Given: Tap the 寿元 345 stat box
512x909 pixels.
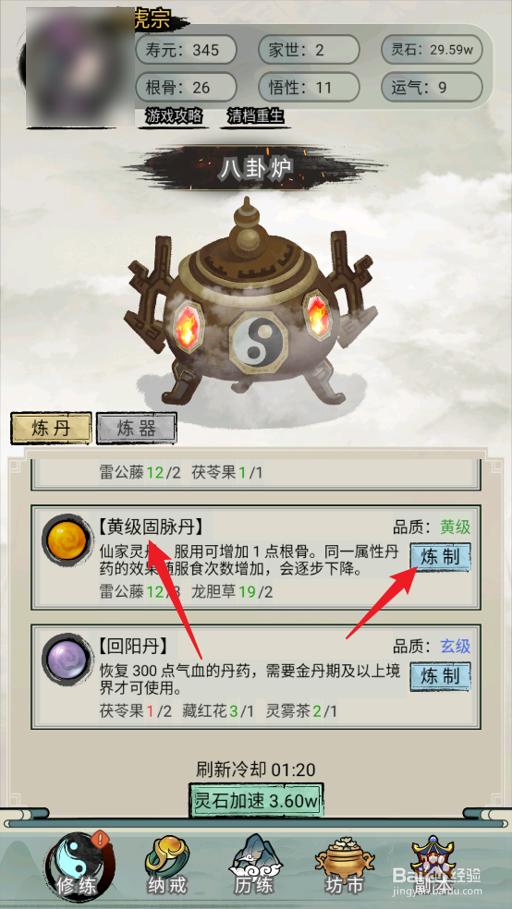Looking at the screenshot, I should click(x=186, y=49).
